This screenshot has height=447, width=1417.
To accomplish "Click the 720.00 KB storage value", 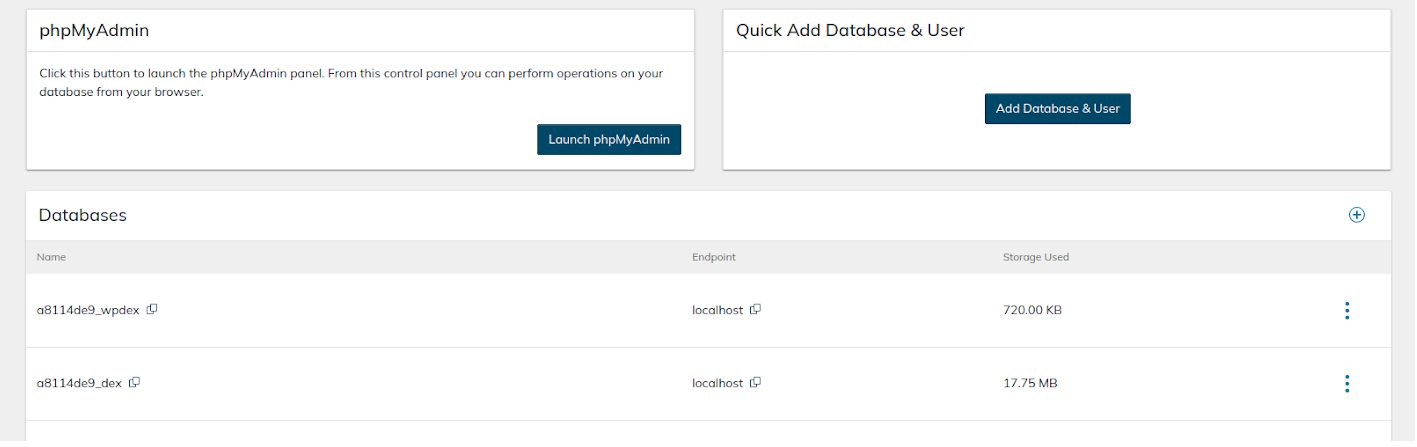I will [x=1032, y=310].
